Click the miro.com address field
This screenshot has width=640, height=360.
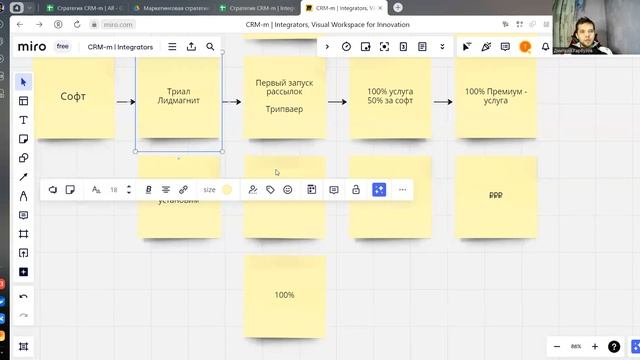pyautogui.click(x=118, y=24)
